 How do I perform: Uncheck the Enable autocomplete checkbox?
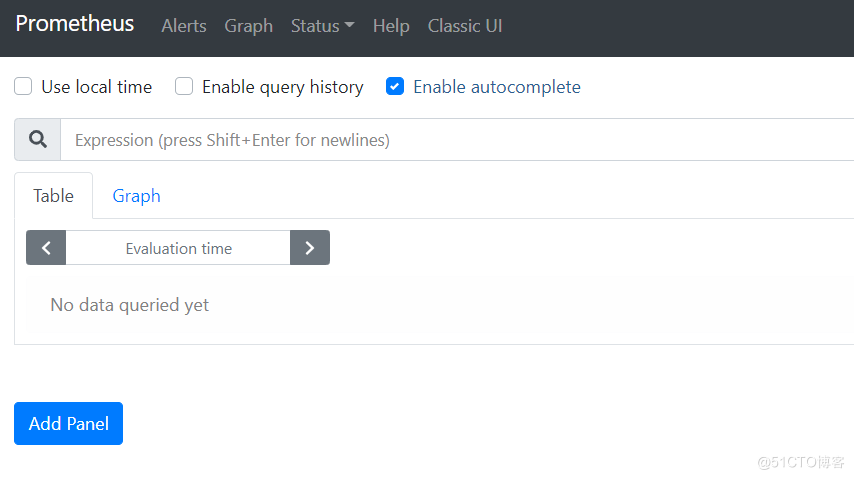(x=395, y=86)
